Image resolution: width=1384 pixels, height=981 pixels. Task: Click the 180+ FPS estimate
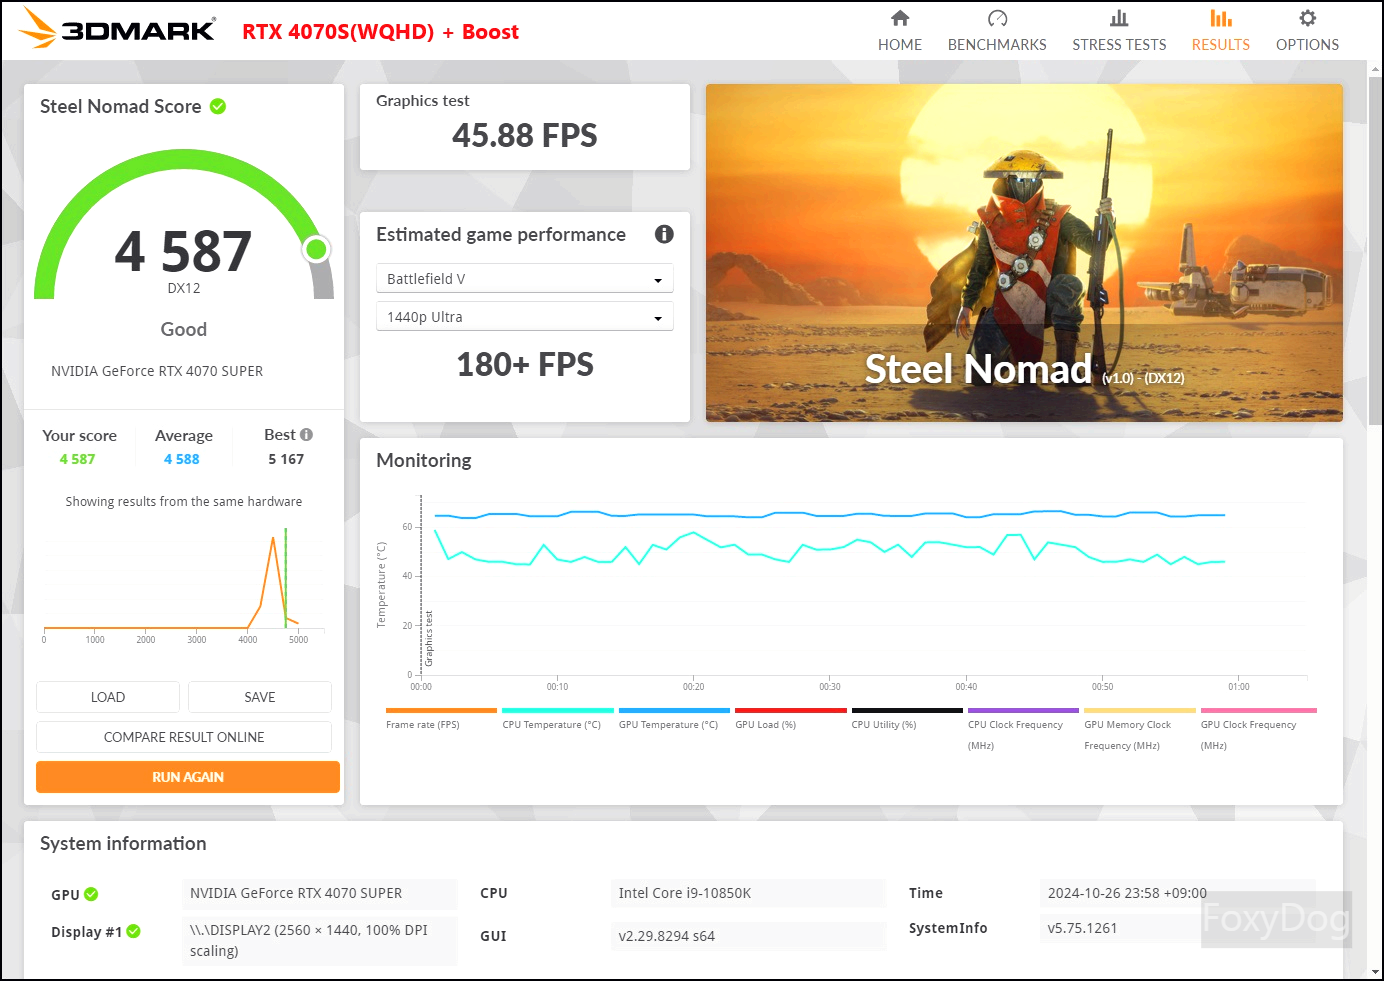pyautogui.click(x=525, y=364)
